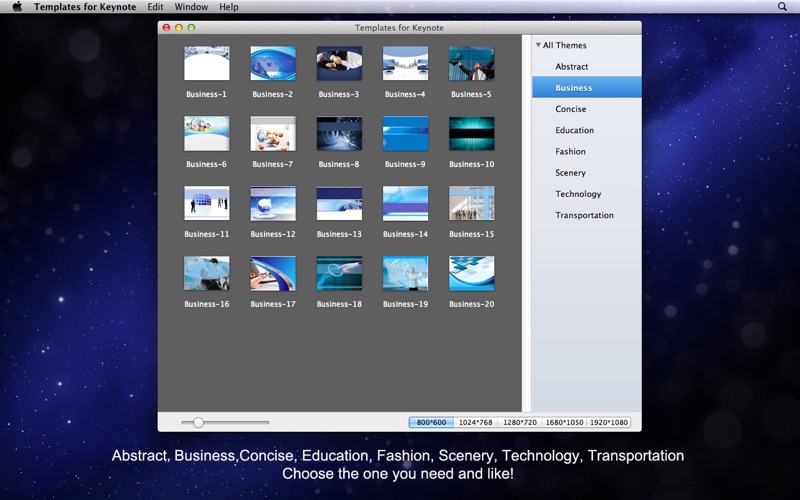Select the Business-2 template thumbnail

(x=273, y=63)
